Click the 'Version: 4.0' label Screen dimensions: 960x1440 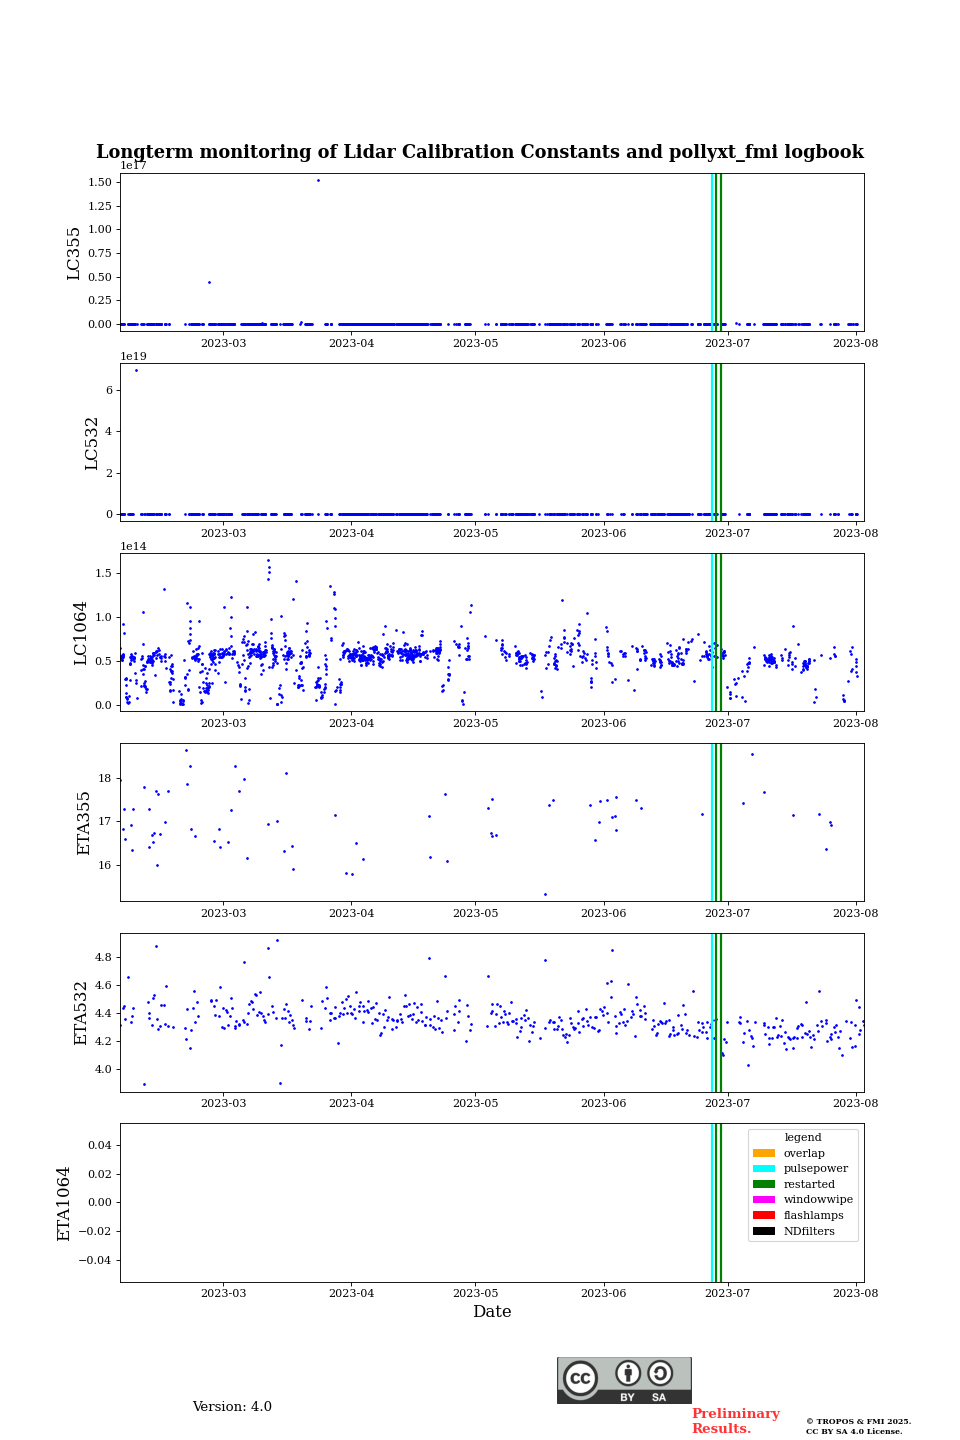tap(232, 1407)
